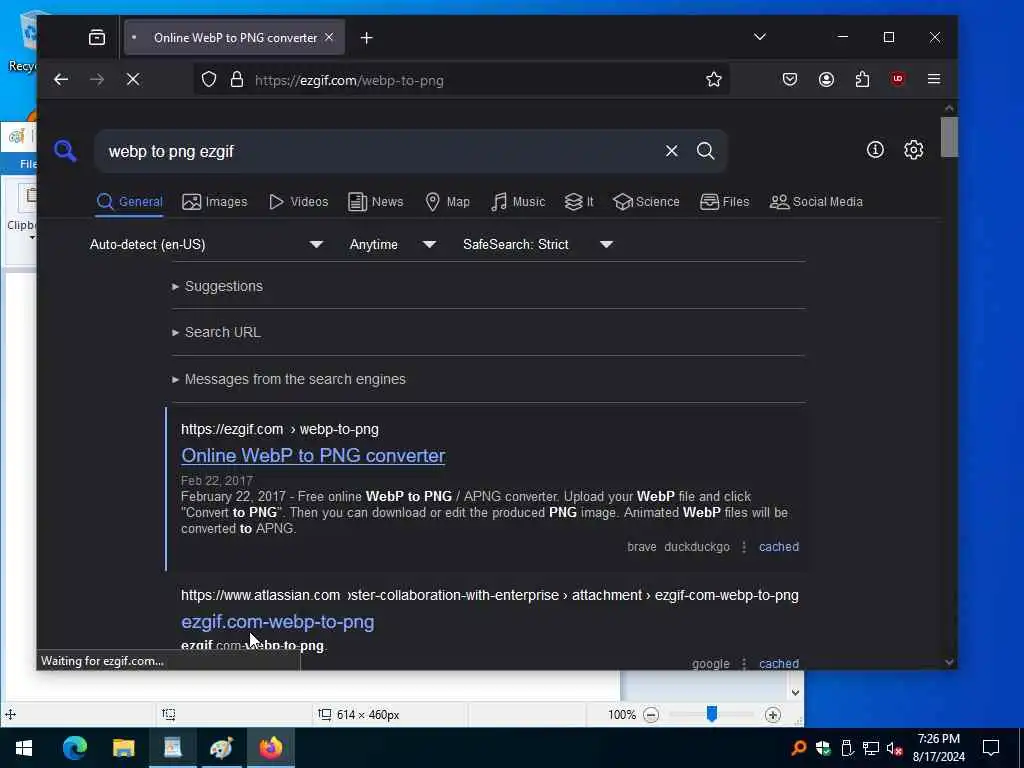Open cached version of ezgif result
Viewport: 1024px width, 768px height.
tap(778, 547)
